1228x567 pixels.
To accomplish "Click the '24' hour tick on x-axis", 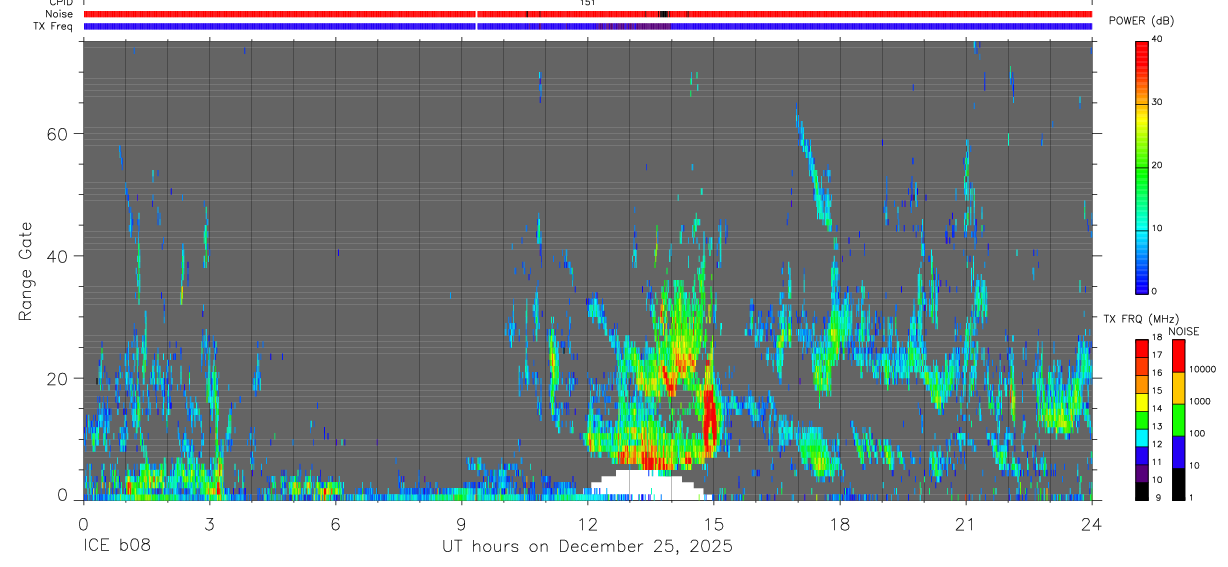I will pos(1091,523).
